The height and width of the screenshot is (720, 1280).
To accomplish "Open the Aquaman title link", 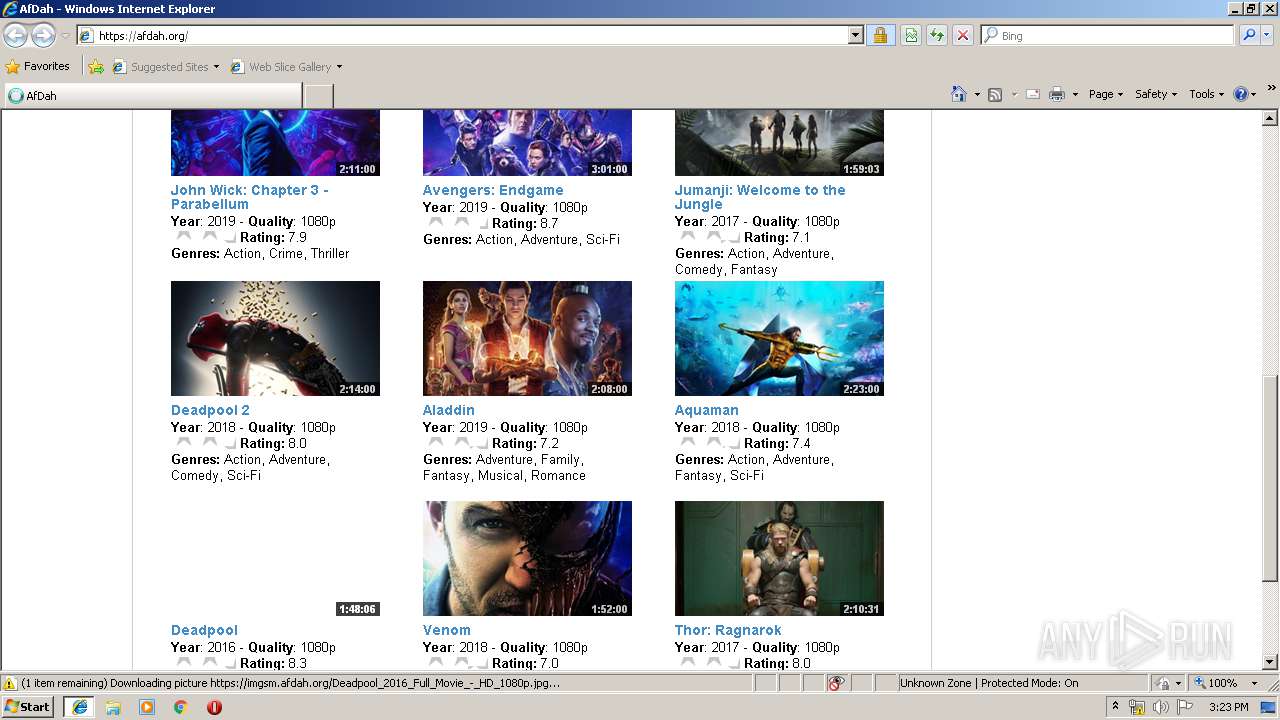I will tap(707, 410).
